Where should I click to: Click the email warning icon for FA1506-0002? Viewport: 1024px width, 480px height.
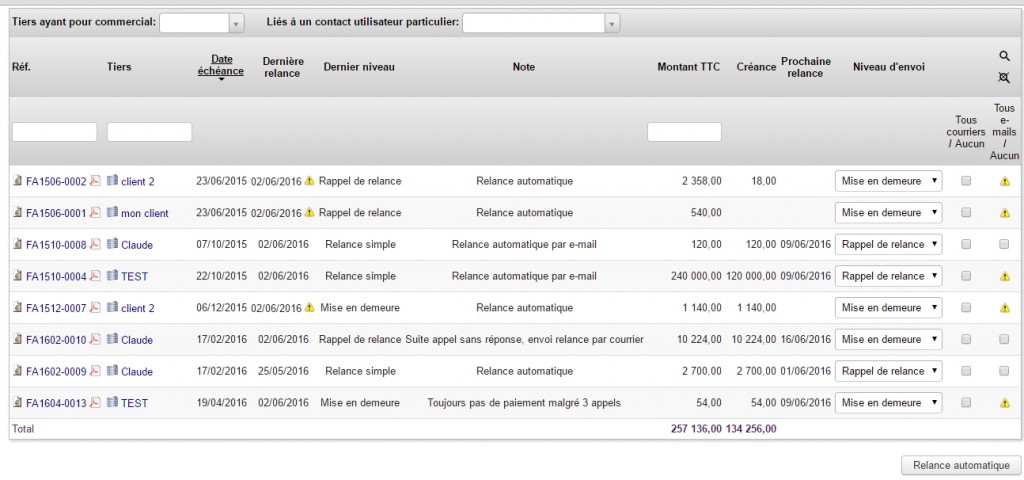tap(1004, 181)
